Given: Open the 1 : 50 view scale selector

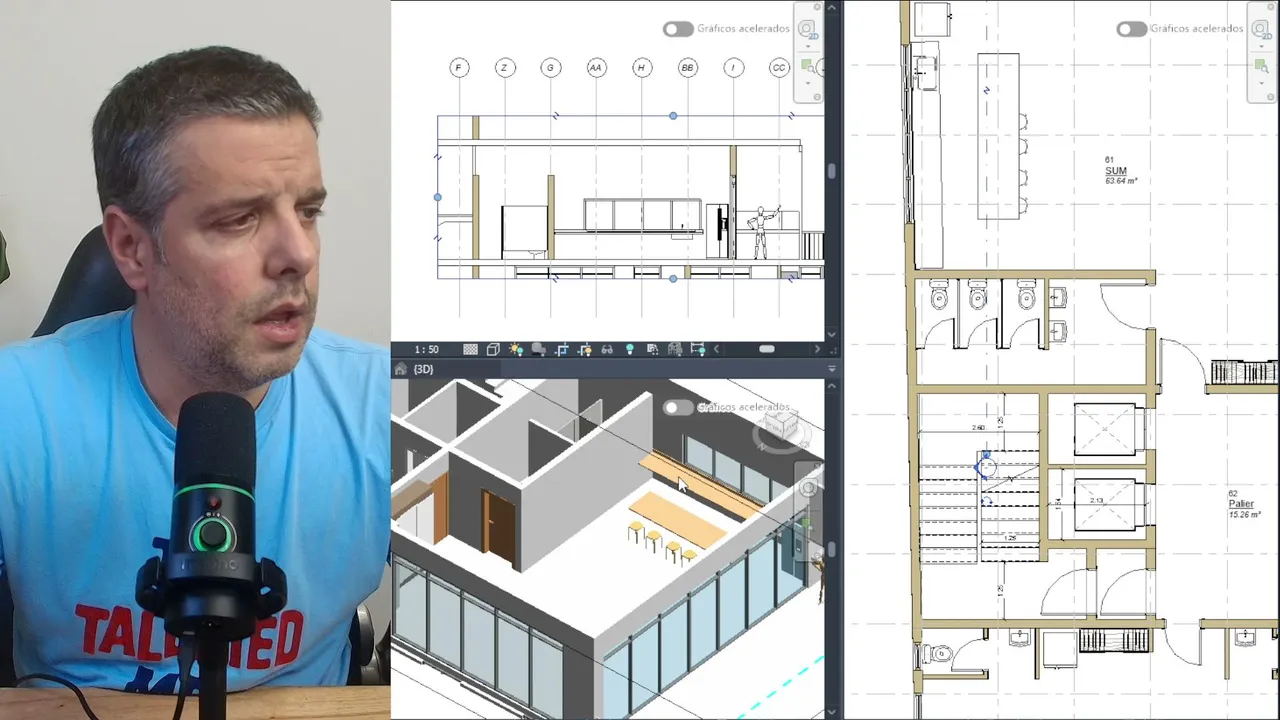Looking at the screenshot, I should pyautogui.click(x=427, y=349).
